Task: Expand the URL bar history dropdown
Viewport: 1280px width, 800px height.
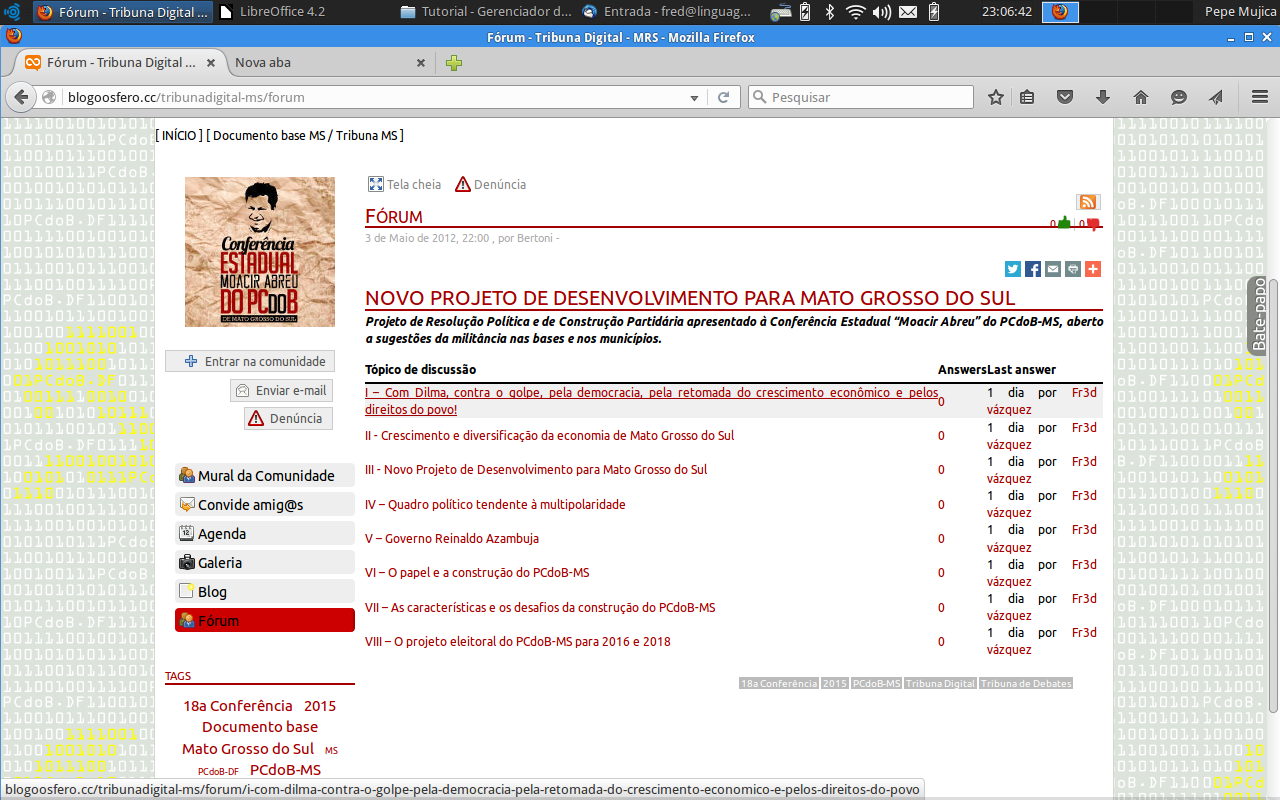Action: tap(694, 98)
